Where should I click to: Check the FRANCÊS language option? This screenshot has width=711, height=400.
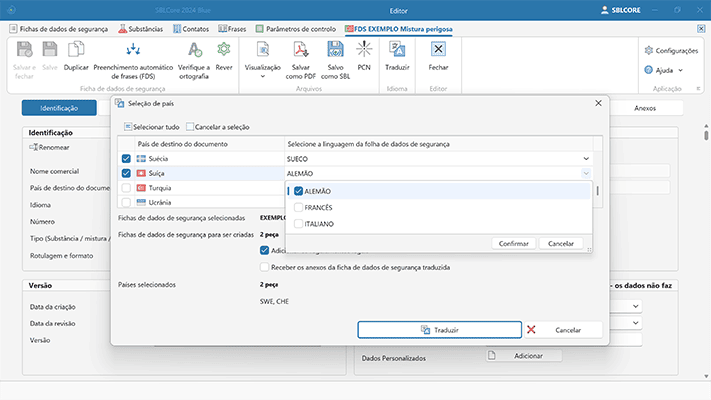click(x=299, y=207)
